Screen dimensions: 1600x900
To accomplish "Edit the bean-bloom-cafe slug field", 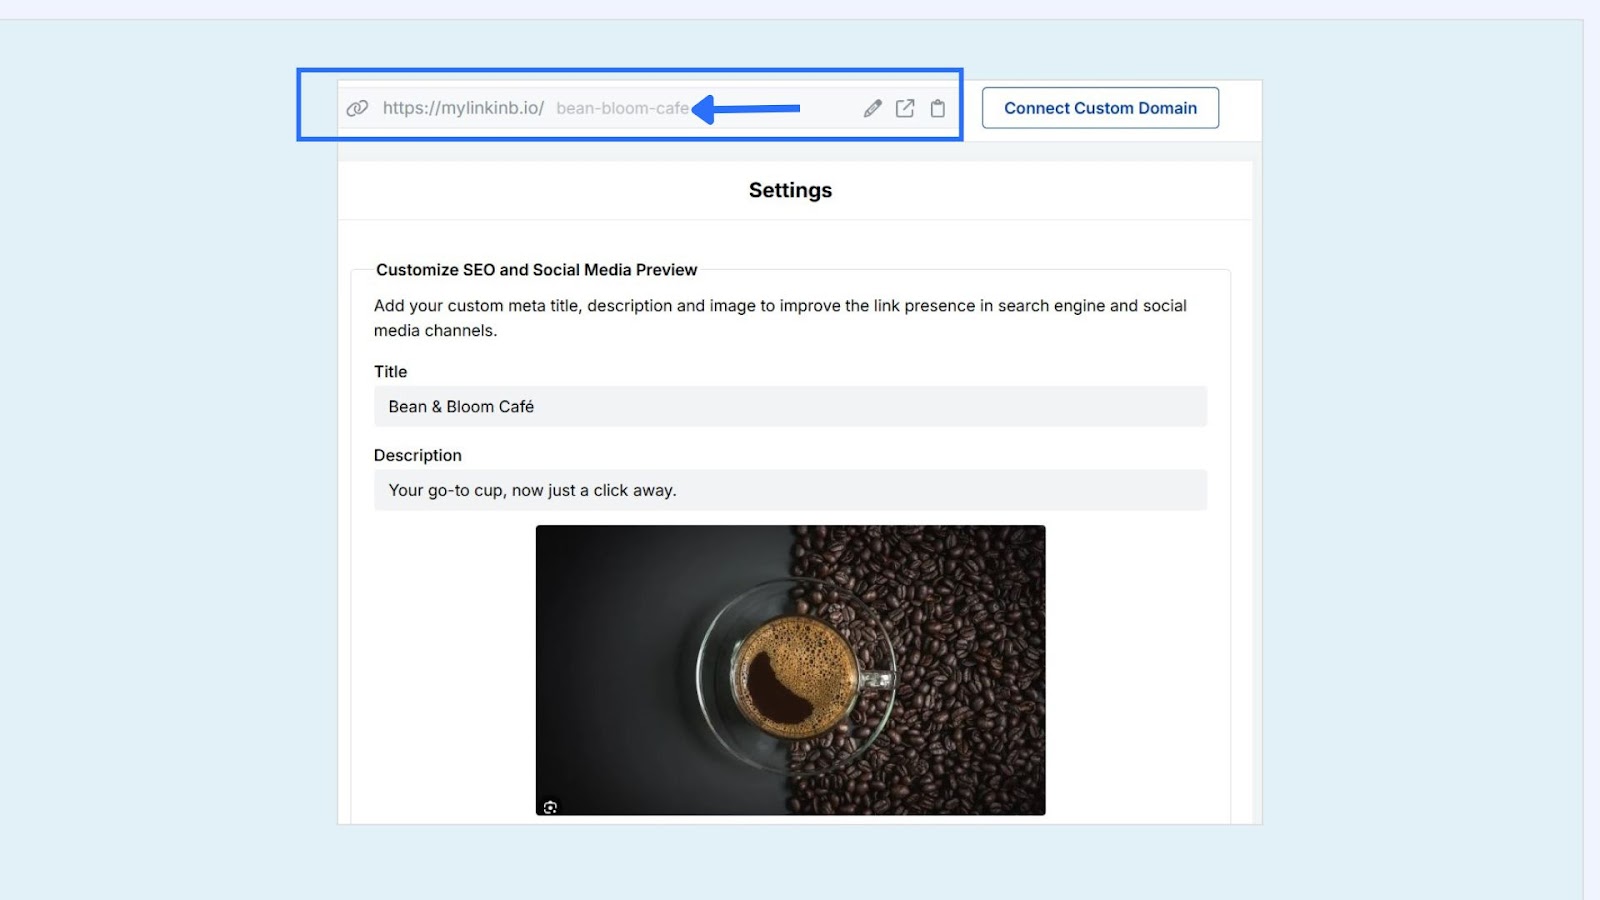I will click(x=623, y=108).
